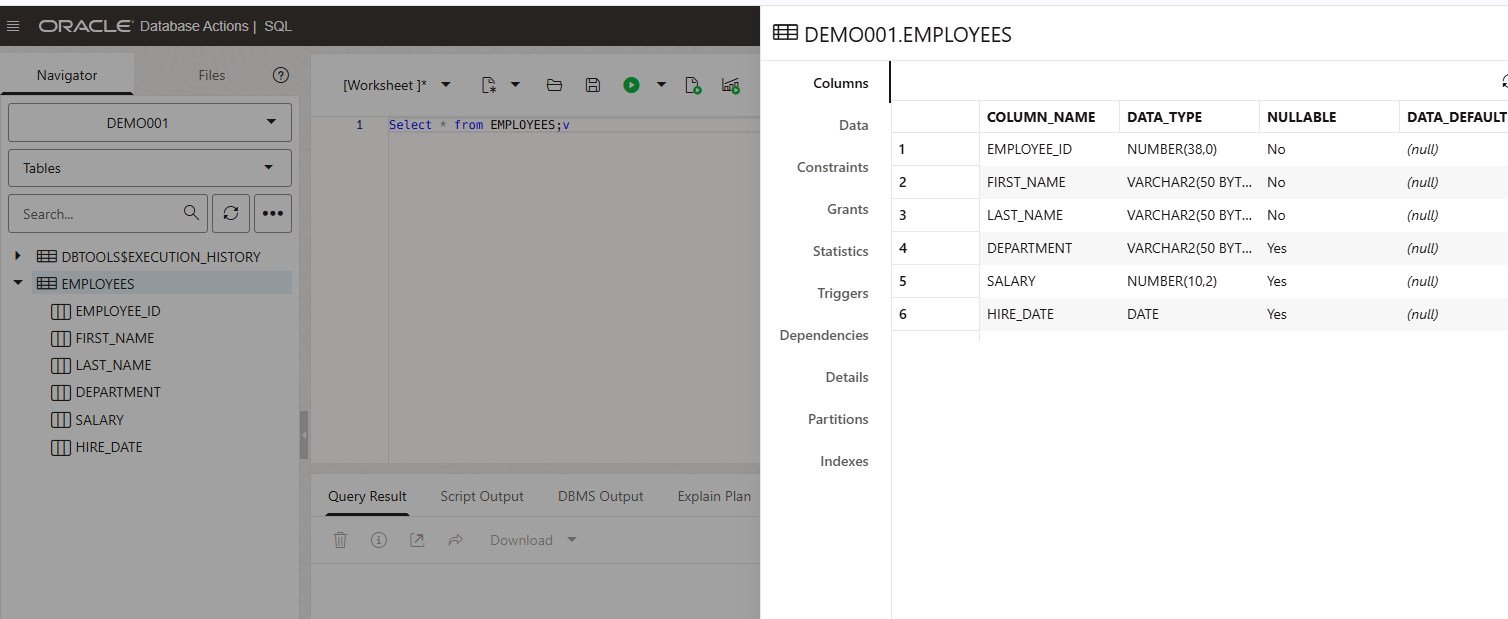Open the dropdown arrow beside new file icon
The height and width of the screenshot is (619, 1508).
515,85
